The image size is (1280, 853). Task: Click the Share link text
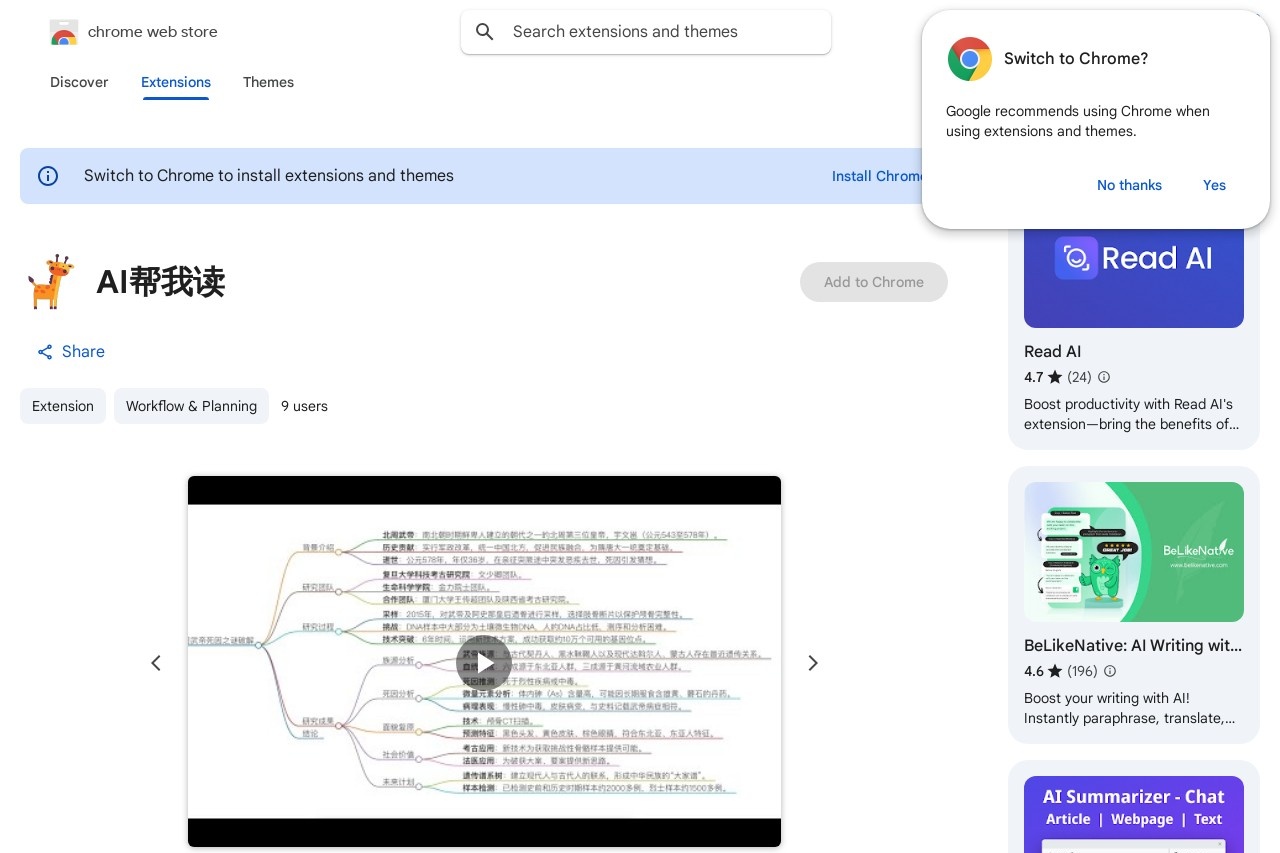pos(83,352)
